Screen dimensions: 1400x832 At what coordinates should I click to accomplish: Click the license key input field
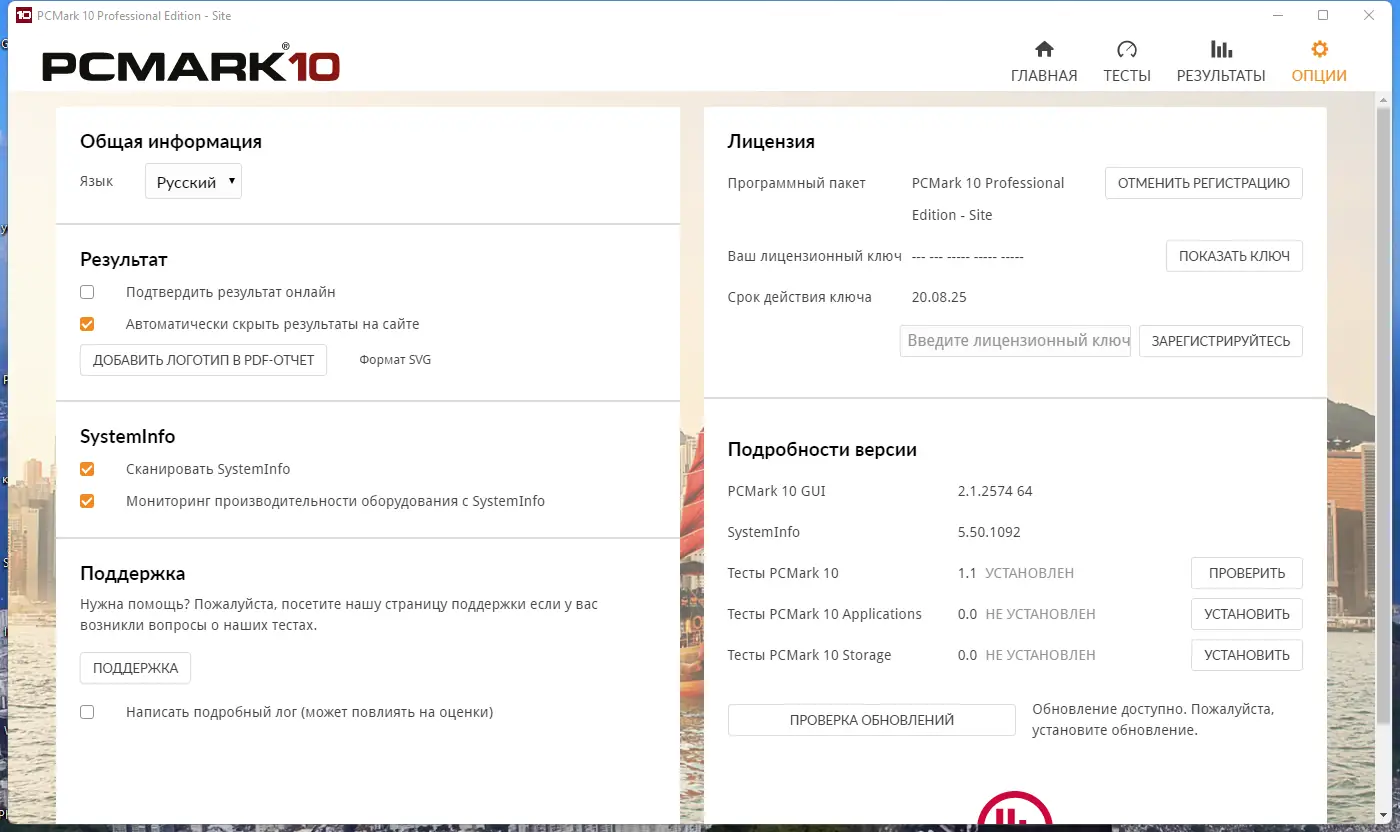(1013, 341)
